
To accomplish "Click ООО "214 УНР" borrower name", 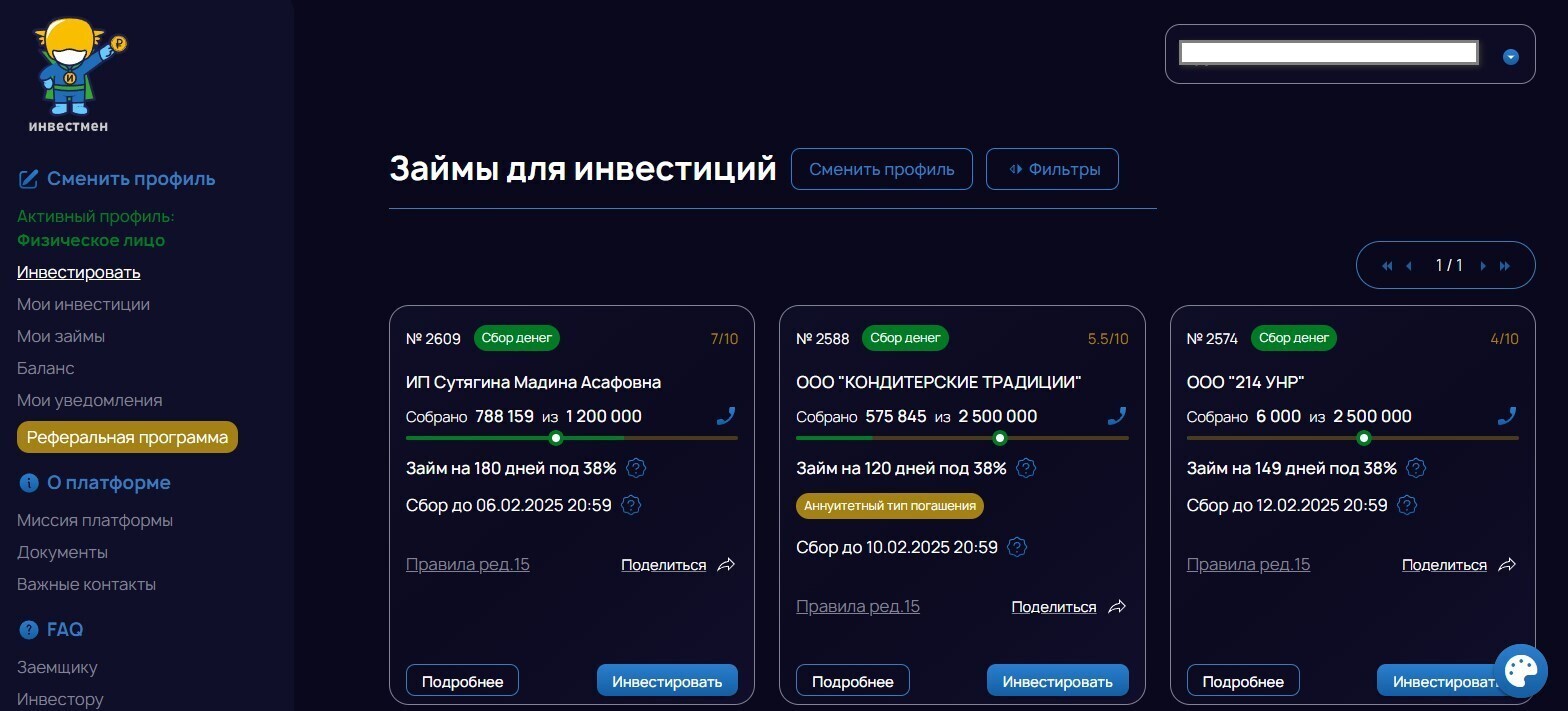I will 1246,382.
